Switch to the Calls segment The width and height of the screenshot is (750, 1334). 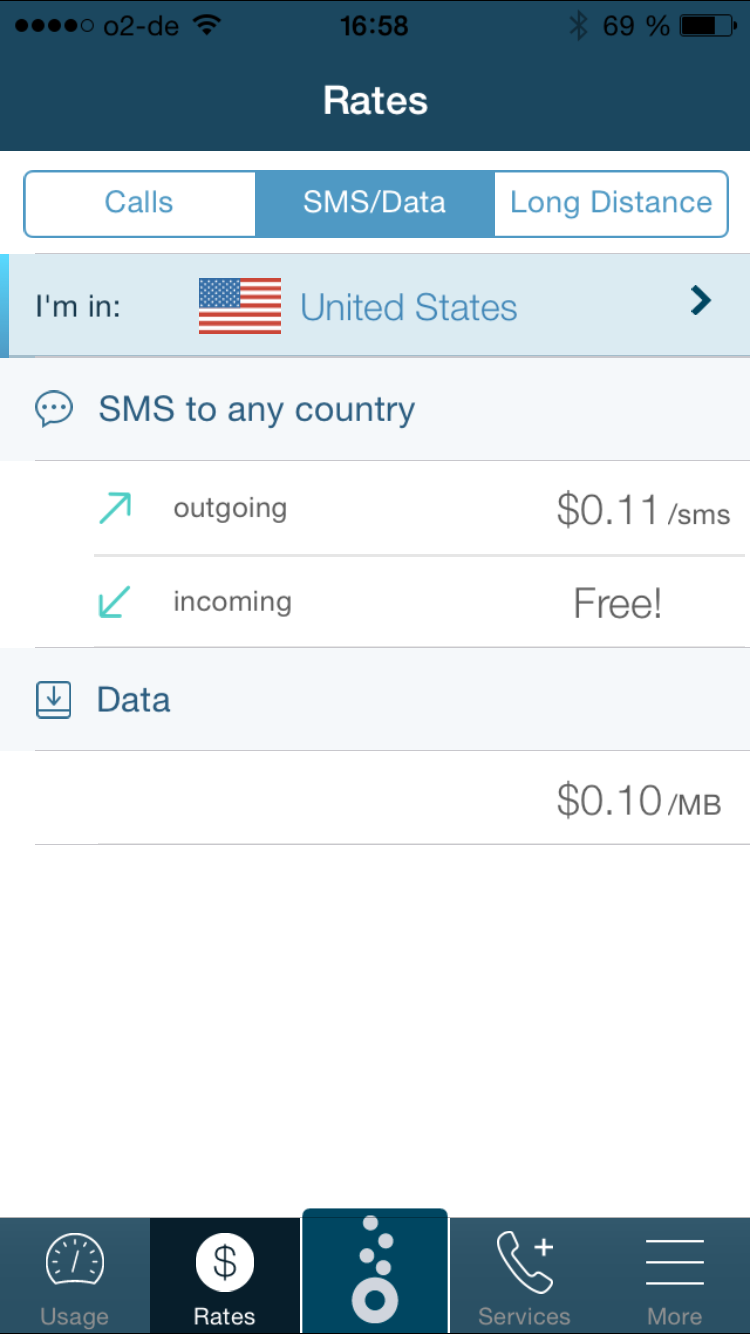139,203
